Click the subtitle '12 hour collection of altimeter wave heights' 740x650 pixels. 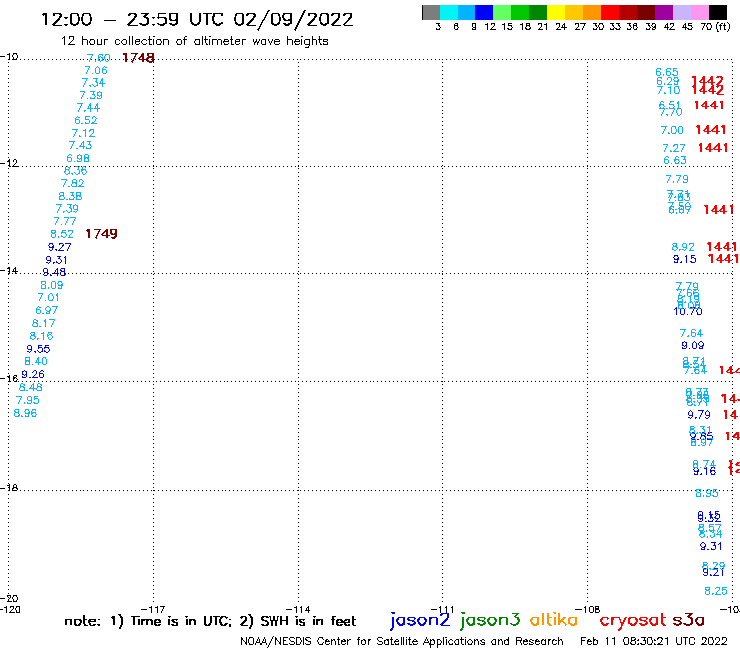(x=194, y=41)
